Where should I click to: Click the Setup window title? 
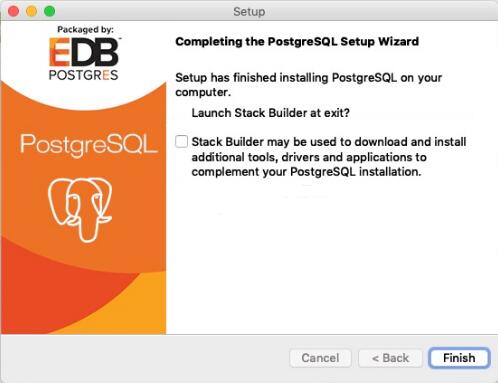coord(249,12)
